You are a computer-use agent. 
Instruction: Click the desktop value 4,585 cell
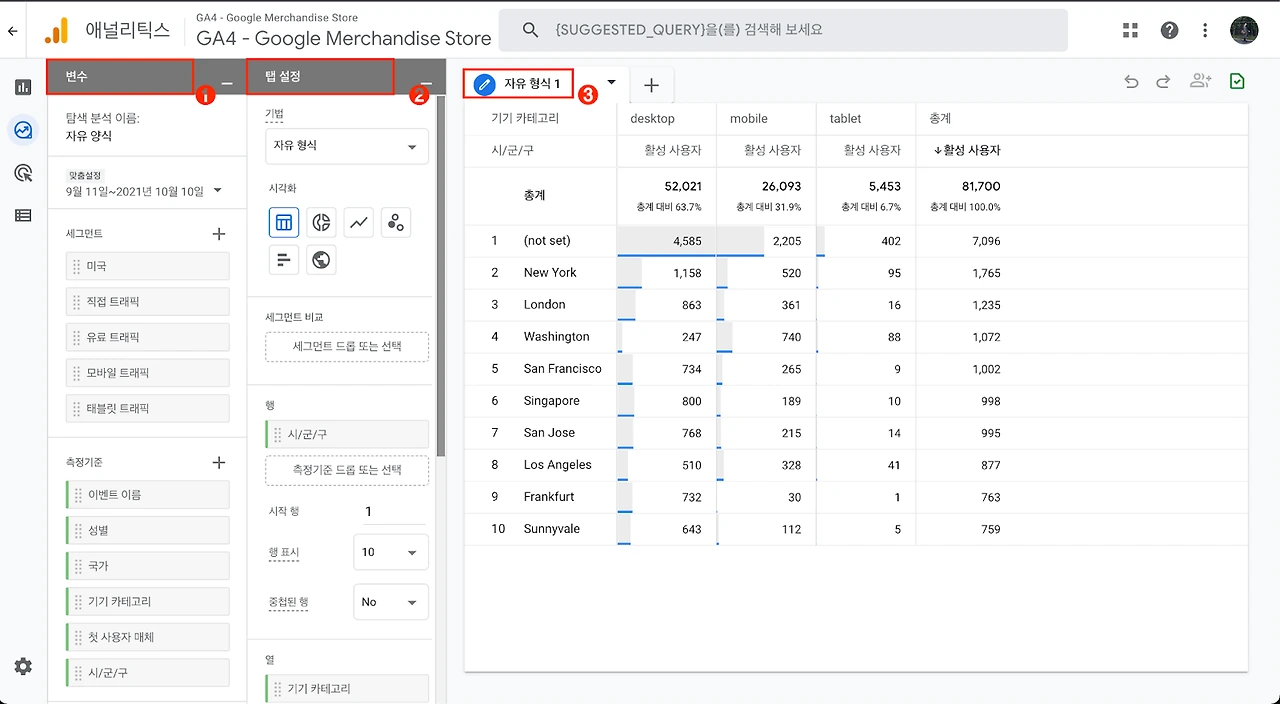pos(666,241)
